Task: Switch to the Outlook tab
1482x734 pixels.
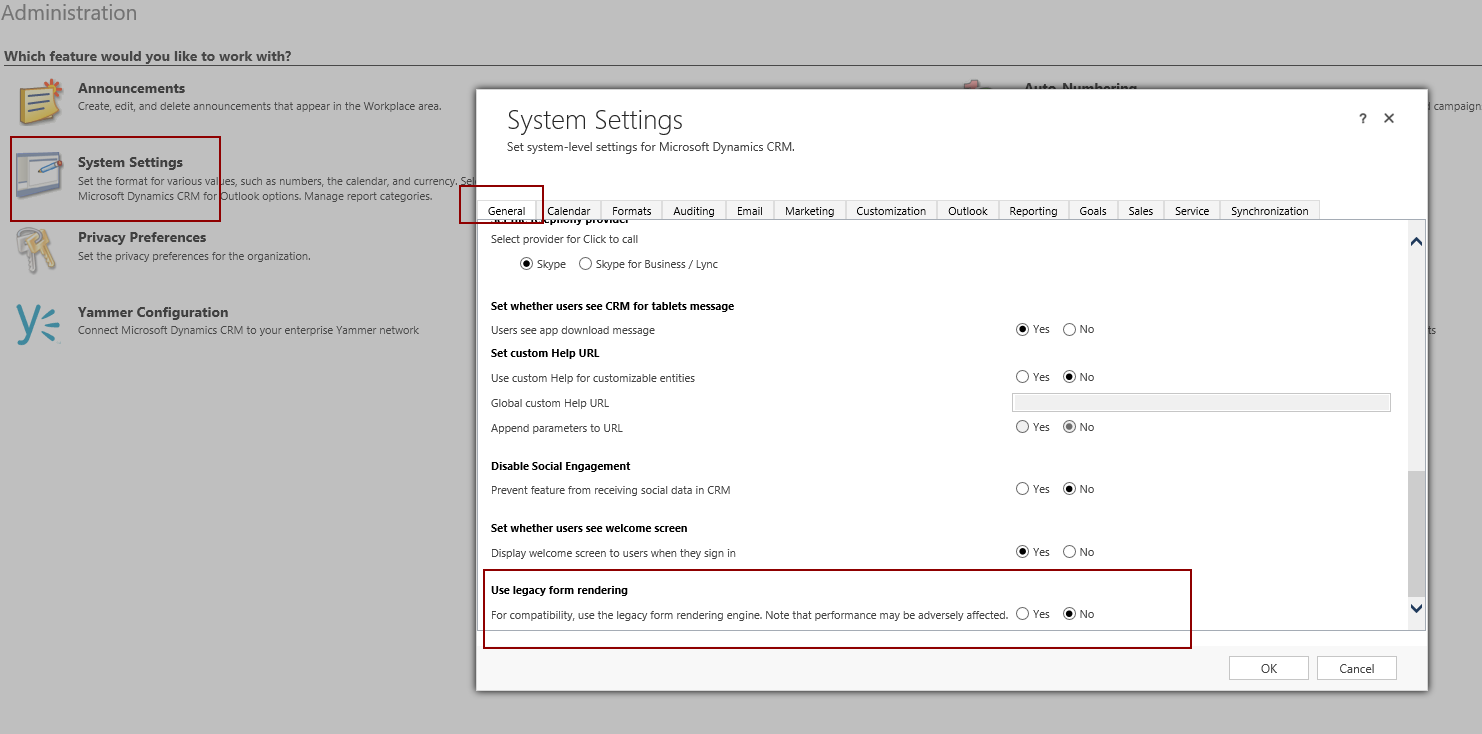Action: pos(967,210)
